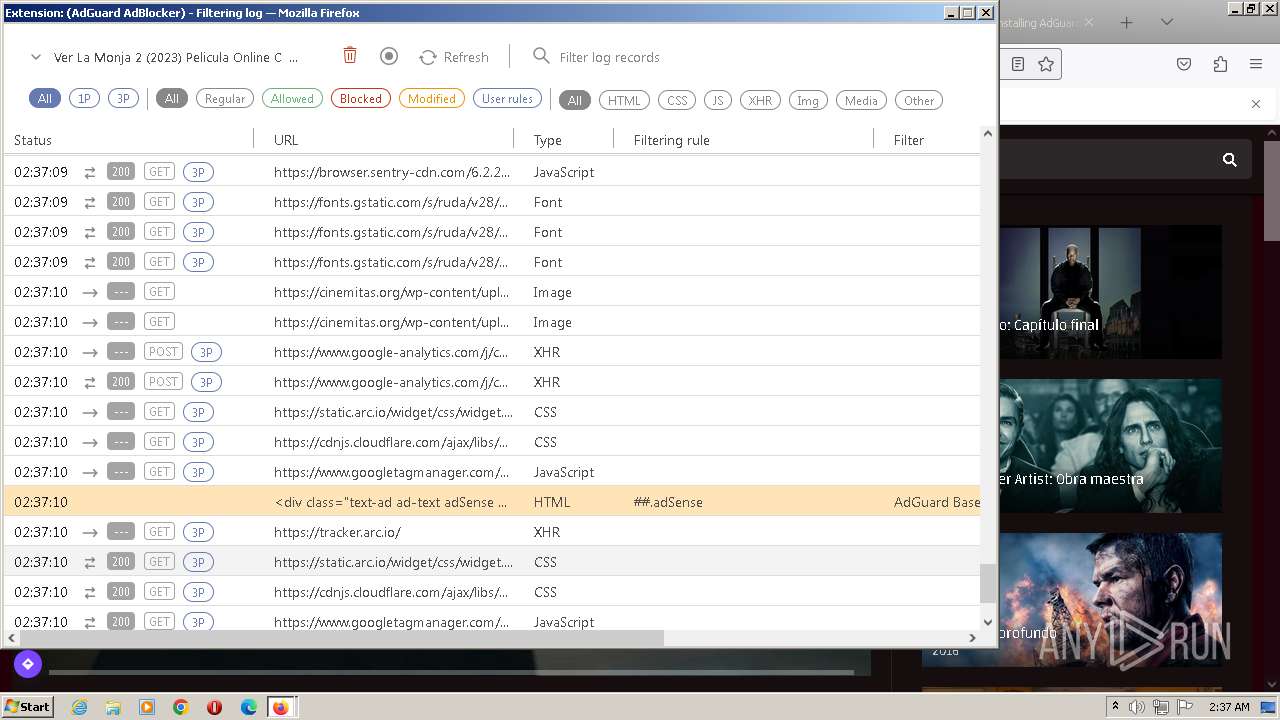
Task: Show only HTML type records
Action: pos(625,100)
